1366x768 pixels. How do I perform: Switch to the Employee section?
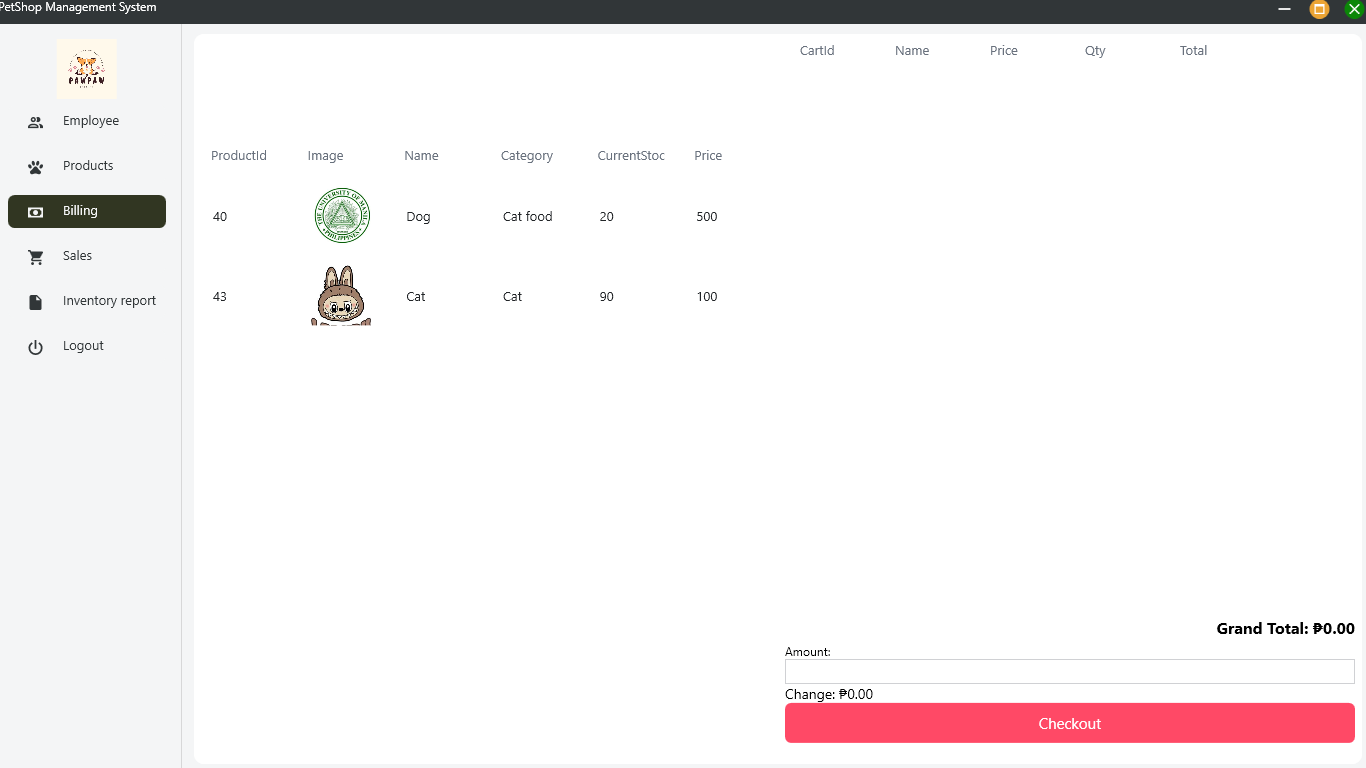90,121
